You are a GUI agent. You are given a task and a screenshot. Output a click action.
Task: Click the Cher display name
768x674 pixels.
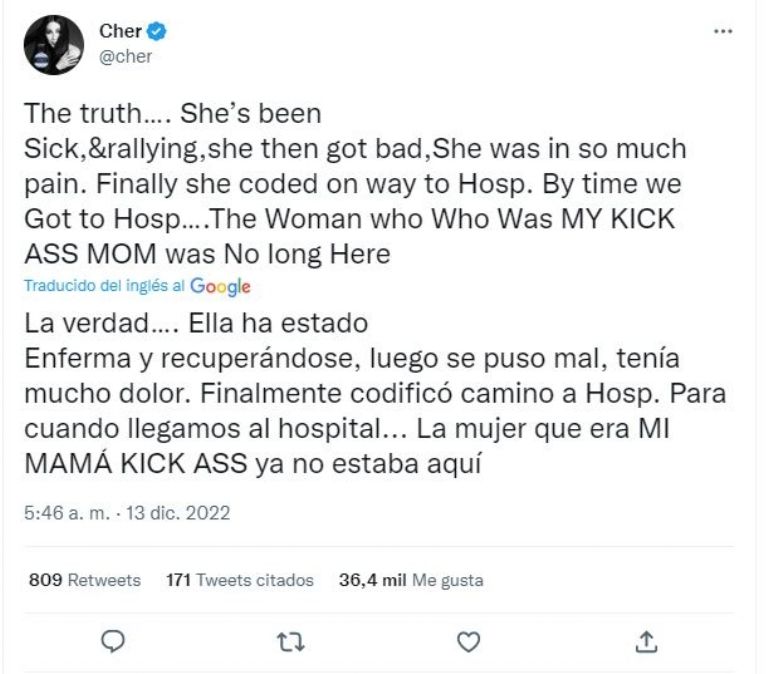coord(120,31)
